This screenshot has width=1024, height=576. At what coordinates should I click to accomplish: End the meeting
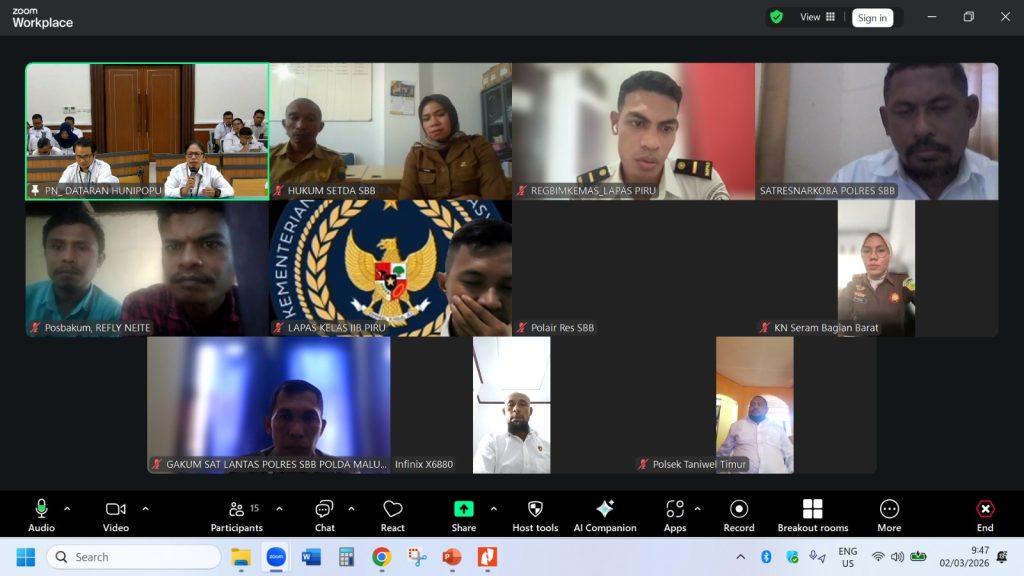[985, 514]
